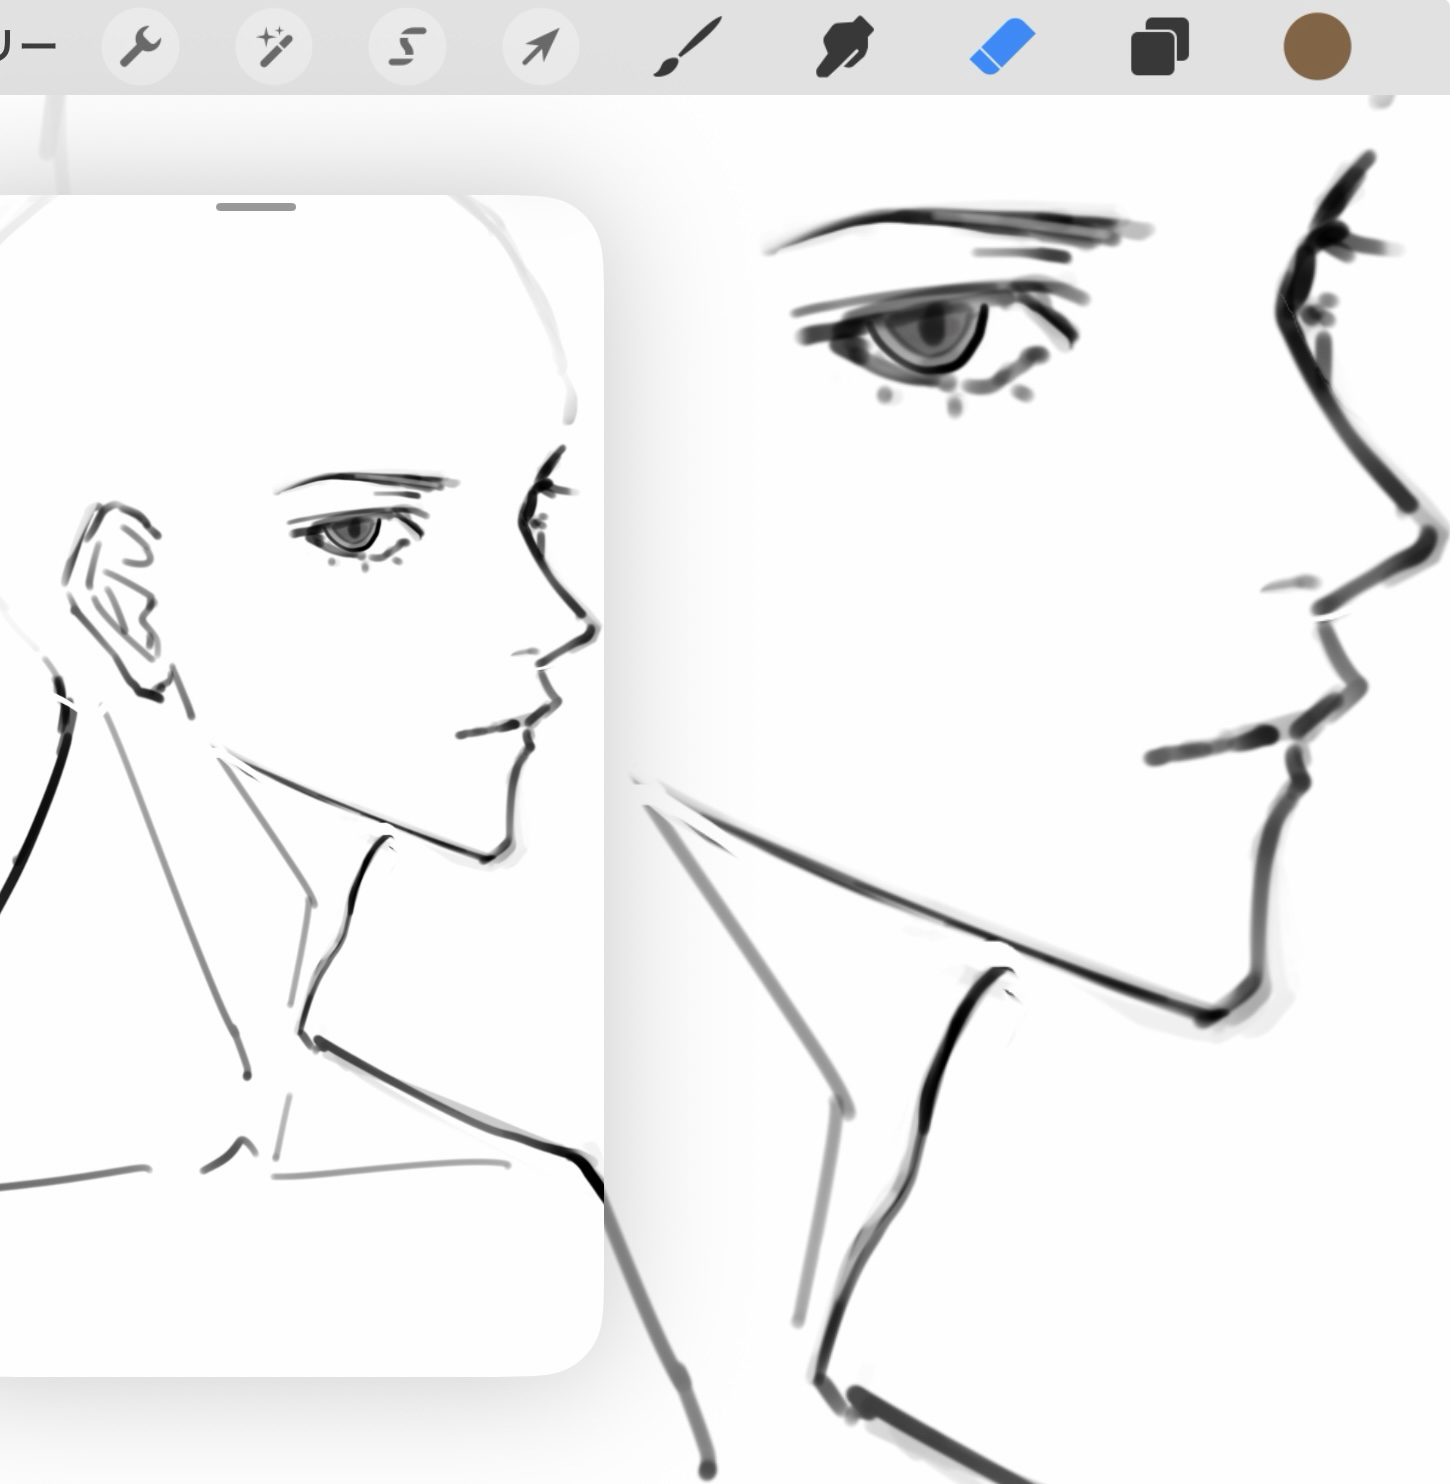1450x1484 pixels.
Task: Tap the collarbone lines in Reference window
Action: point(390,1167)
